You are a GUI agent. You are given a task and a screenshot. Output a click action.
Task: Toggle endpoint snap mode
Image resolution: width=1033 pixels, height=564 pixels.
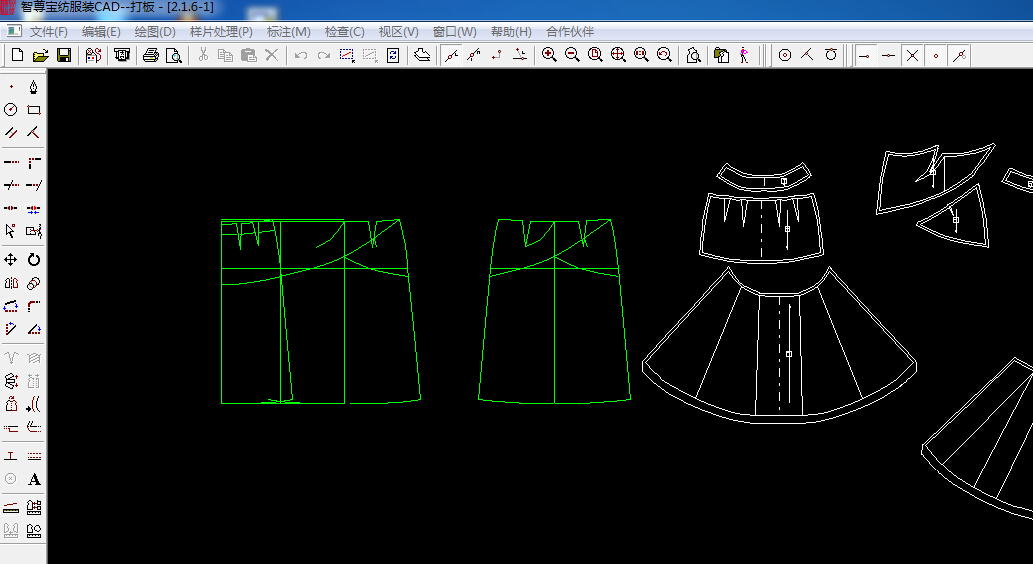[x=865, y=56]
